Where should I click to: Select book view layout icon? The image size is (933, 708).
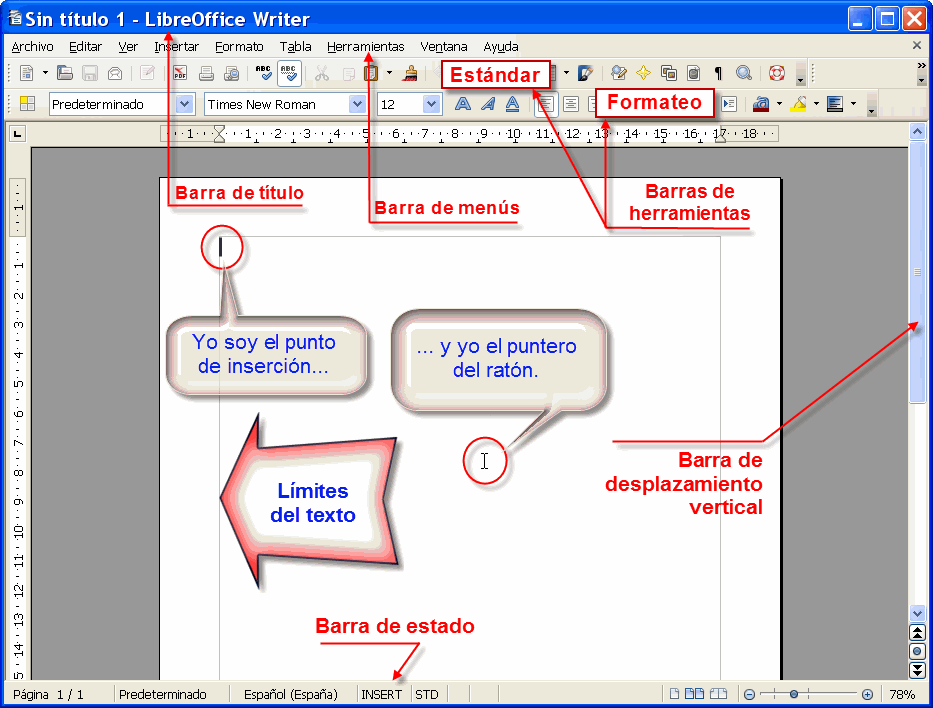(719, 694)
